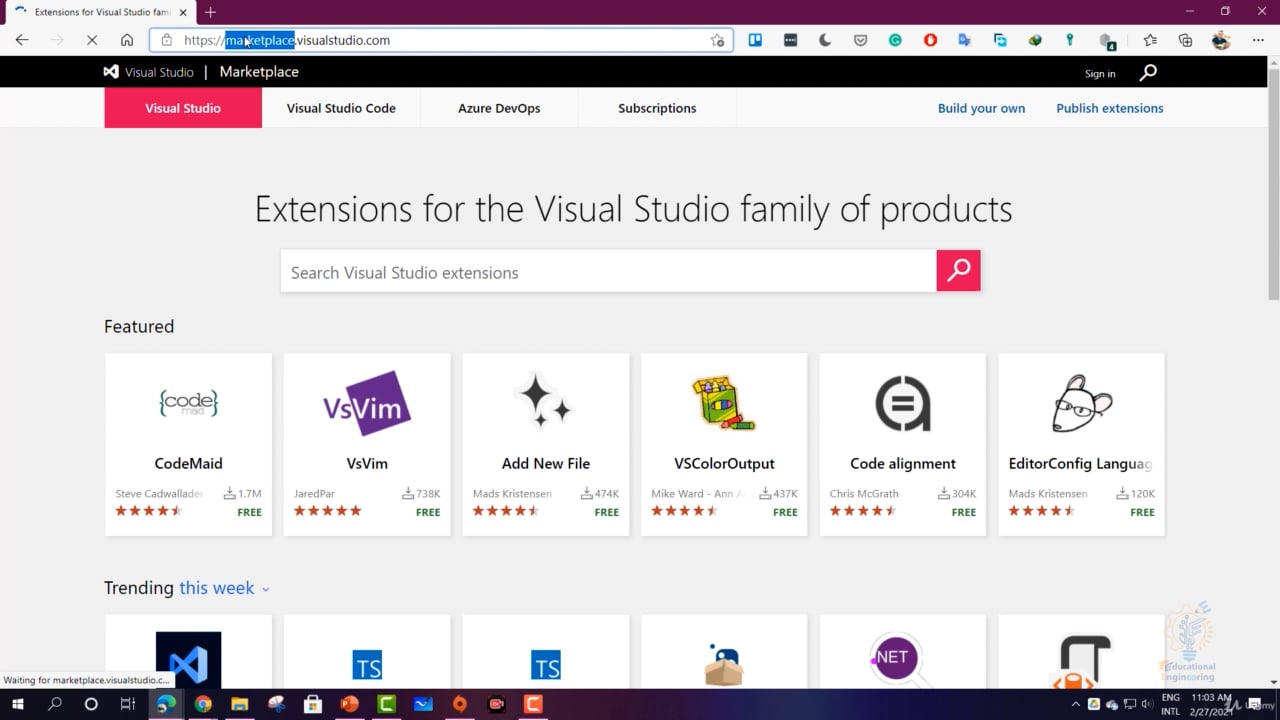Image resolution: width=1280 pixels, height=720 pixels.
Task: Click the Build your own link
Action: pos(981,108)
